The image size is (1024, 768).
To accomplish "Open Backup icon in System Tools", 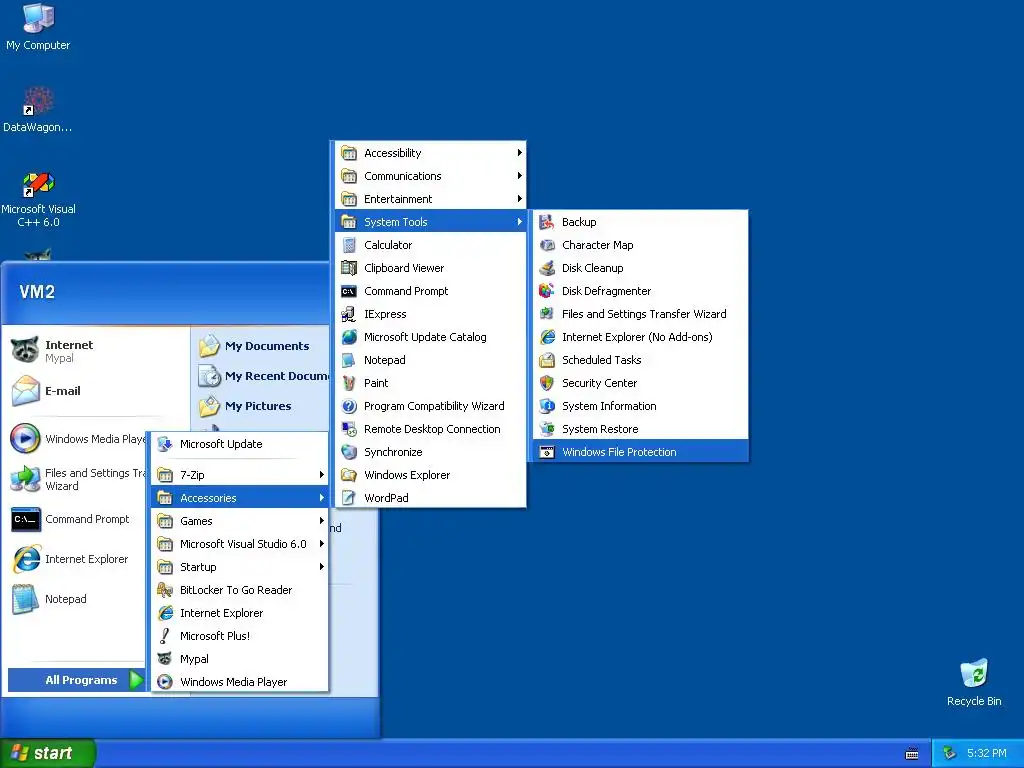I will click(547, 222).
